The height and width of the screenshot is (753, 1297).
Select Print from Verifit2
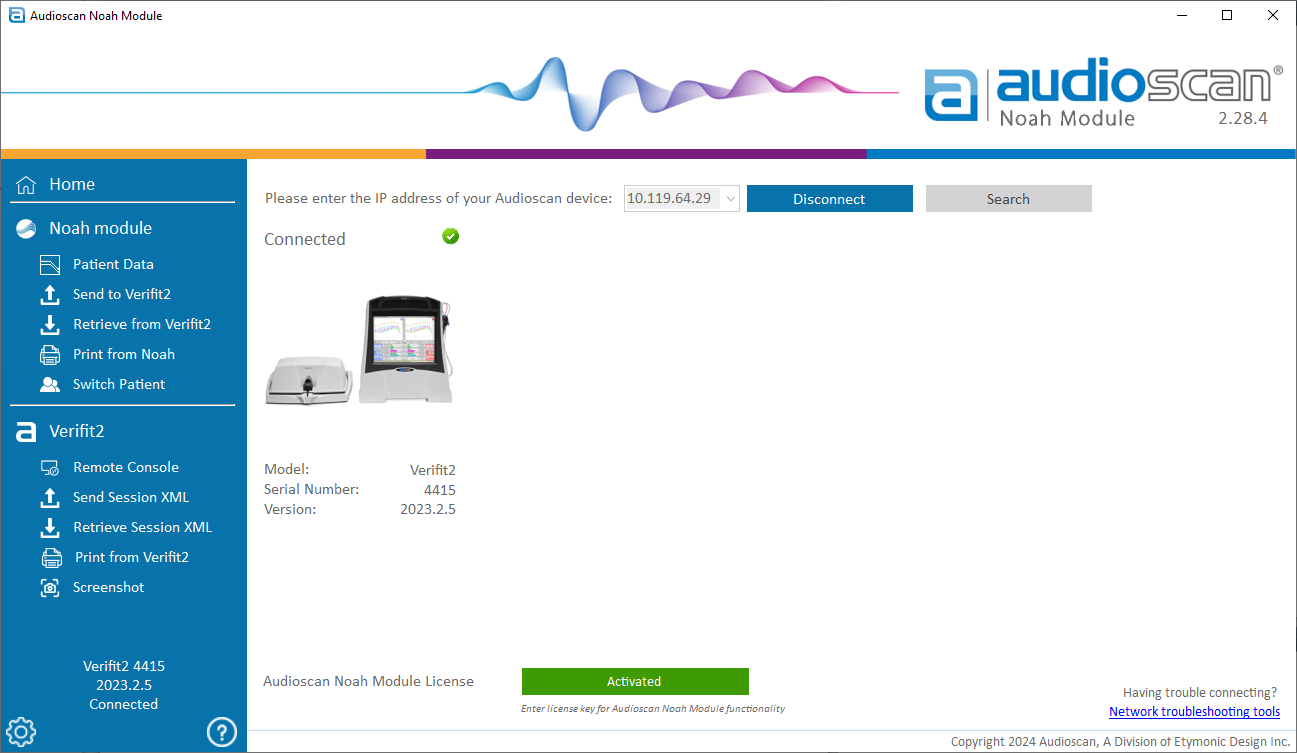131,557
